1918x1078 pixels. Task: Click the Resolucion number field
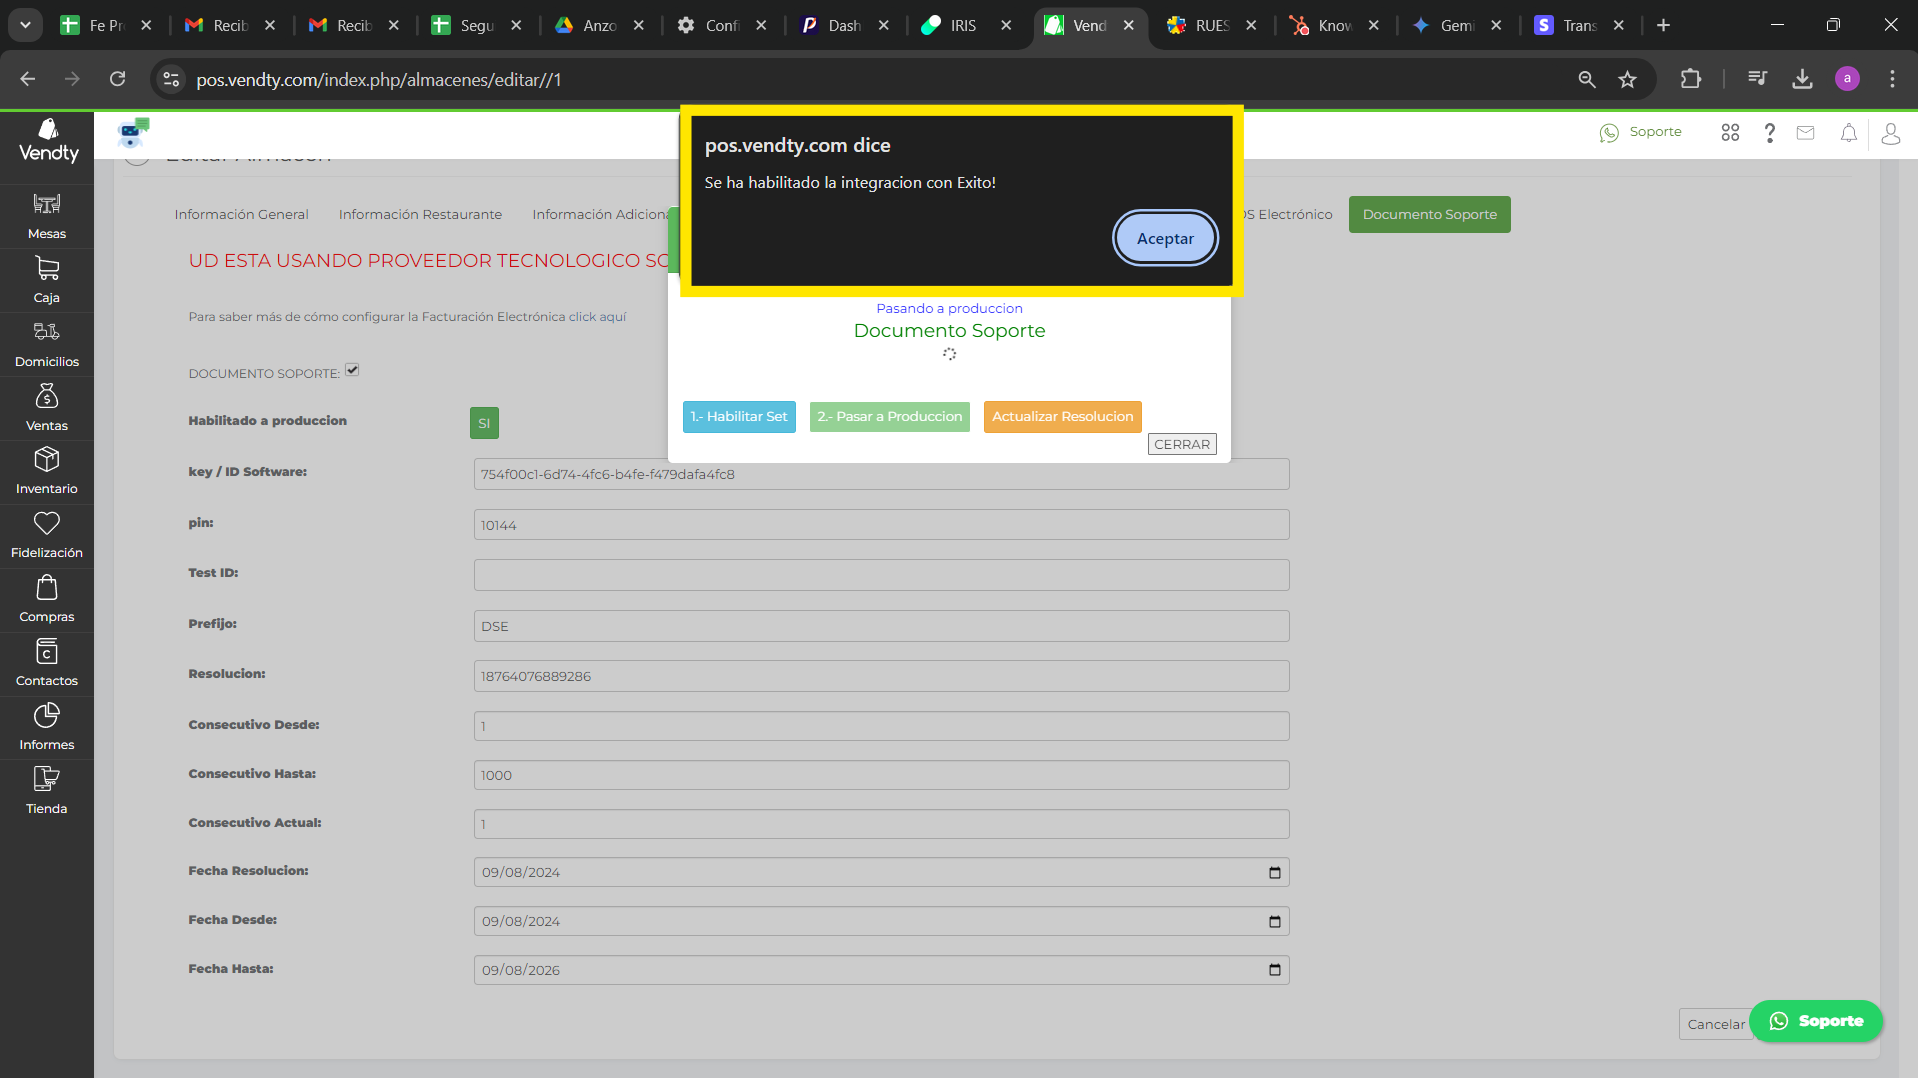(x=881, y=676)
